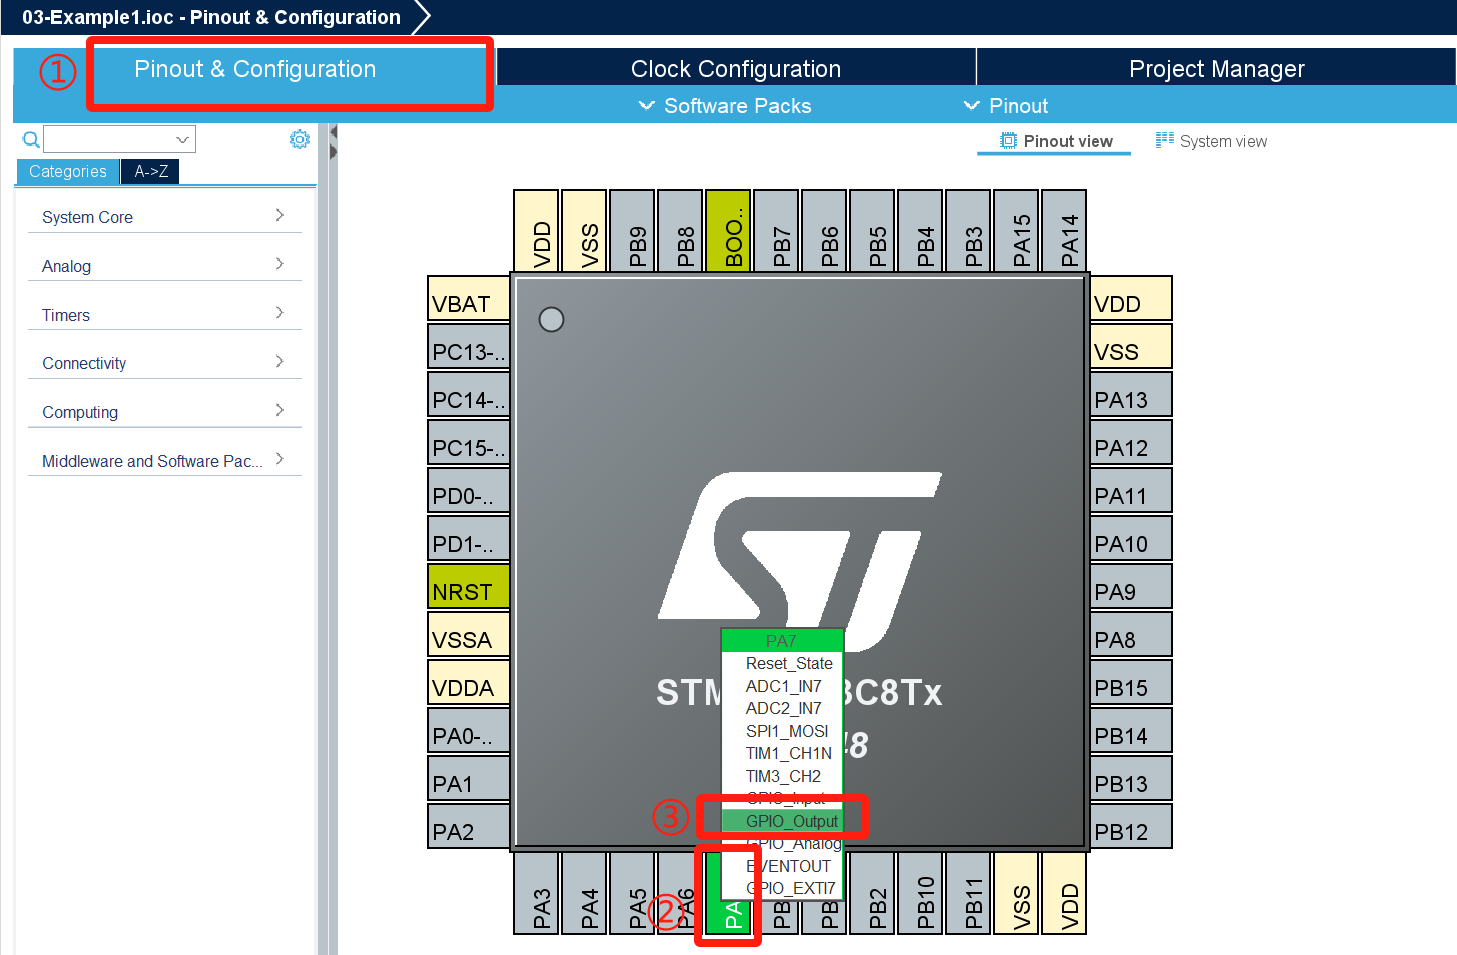Click the PA2 pin
Image resolution: width=1457 pixels, height=955 pixels.
[469, 827]
